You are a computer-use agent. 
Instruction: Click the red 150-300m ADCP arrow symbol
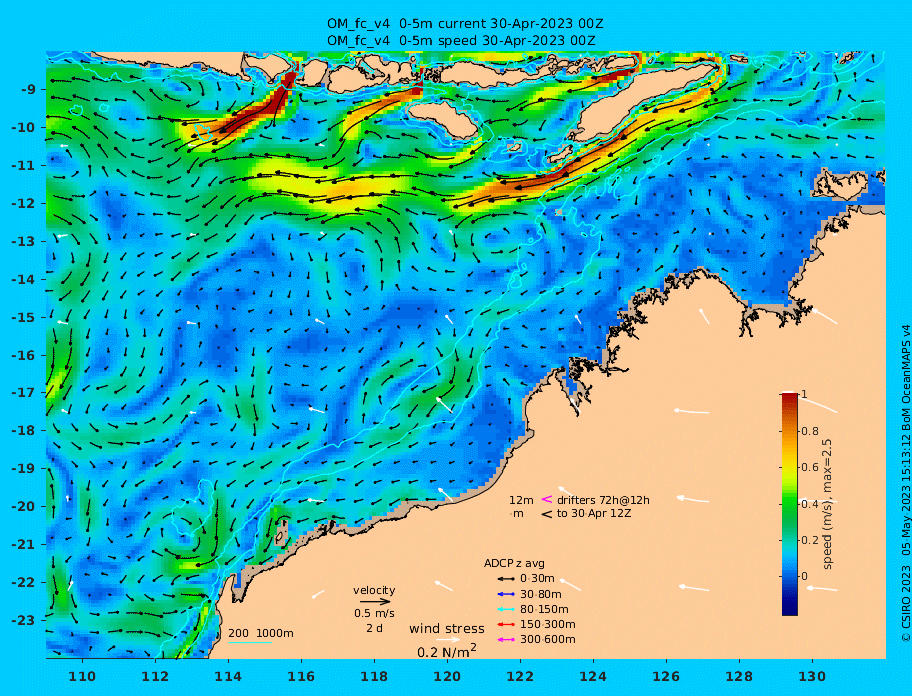click(506, 624)
